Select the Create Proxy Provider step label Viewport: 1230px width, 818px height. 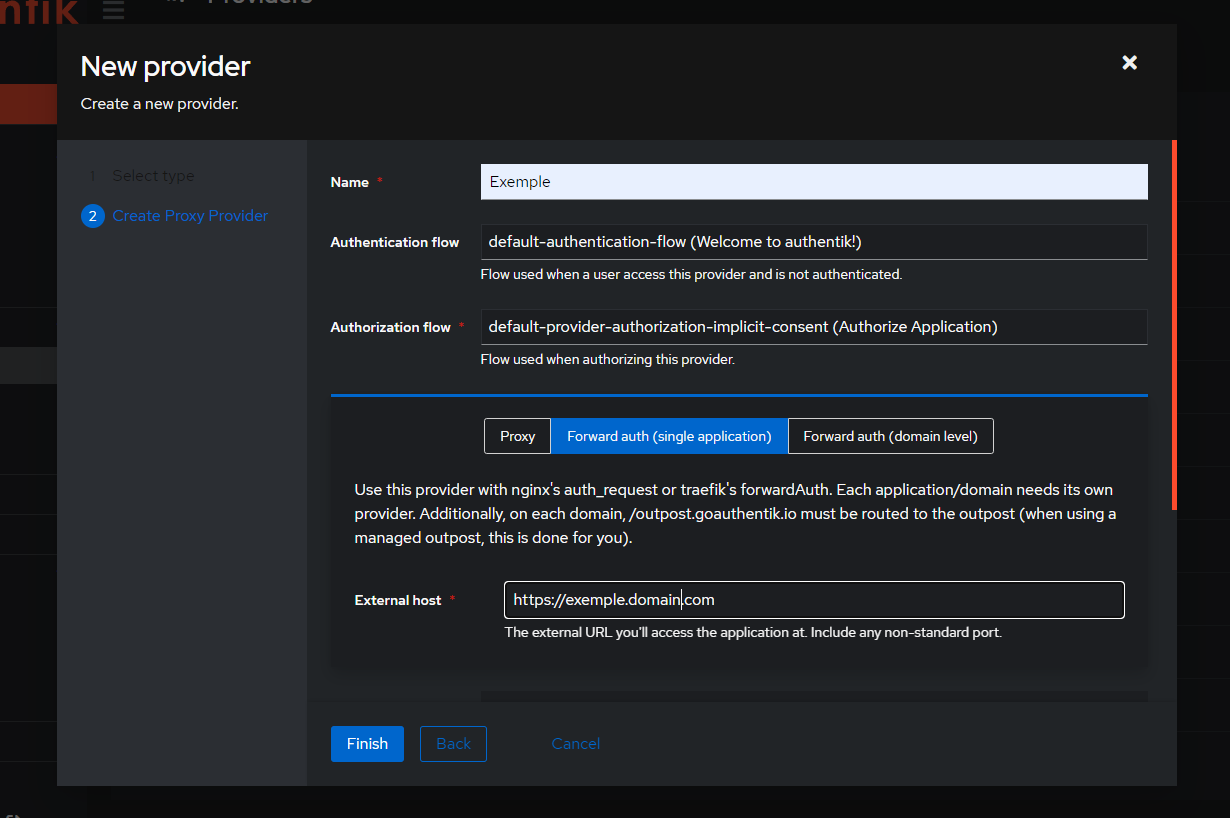click(x=190, y=216)
